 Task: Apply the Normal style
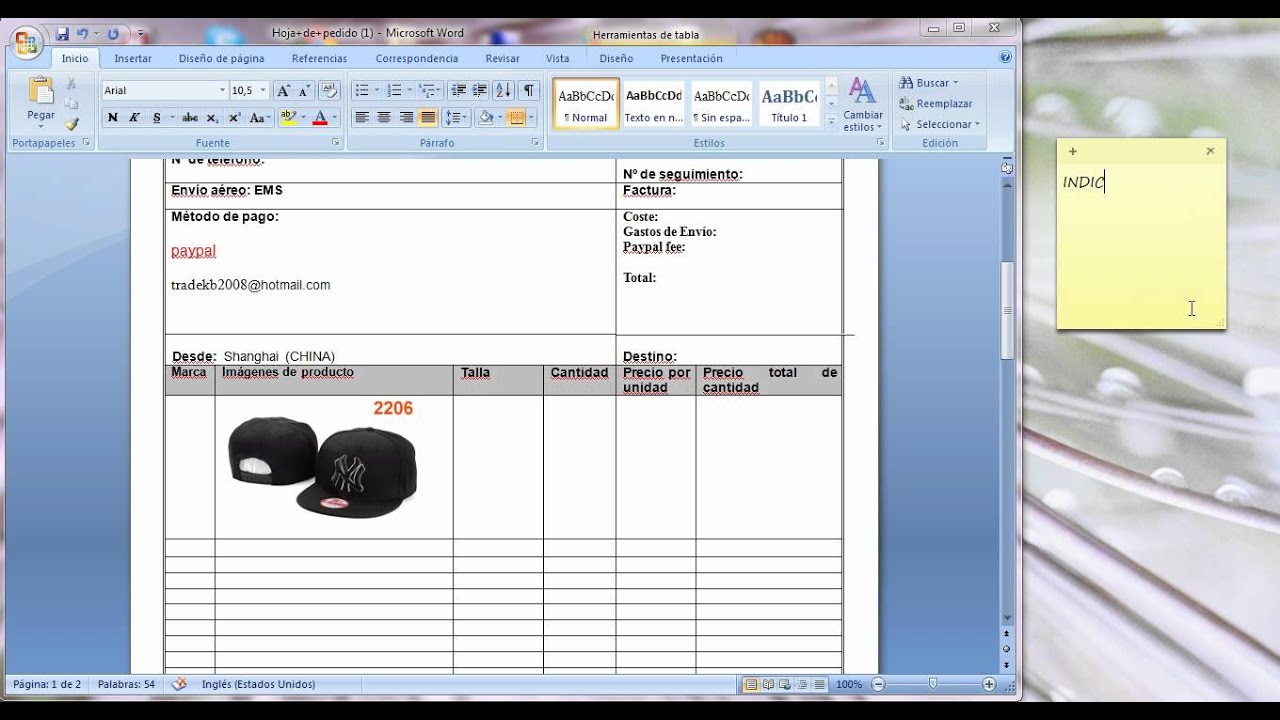coord(586,103)
